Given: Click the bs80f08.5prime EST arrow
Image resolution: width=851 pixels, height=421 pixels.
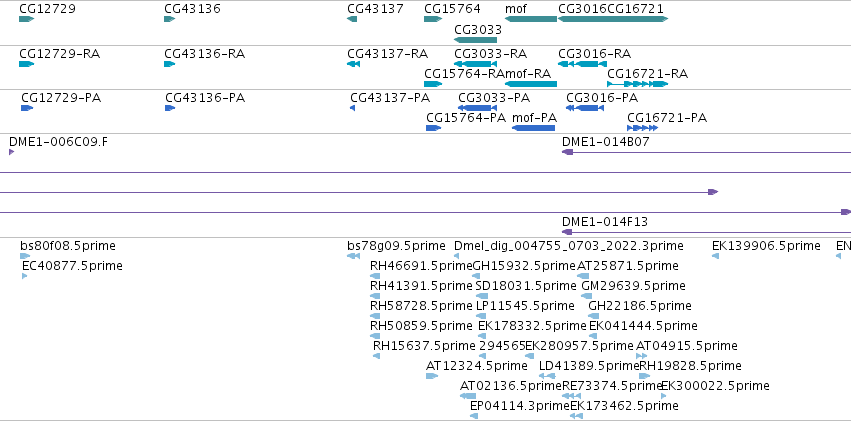Looking at the screenshot, I should point(26,256).
